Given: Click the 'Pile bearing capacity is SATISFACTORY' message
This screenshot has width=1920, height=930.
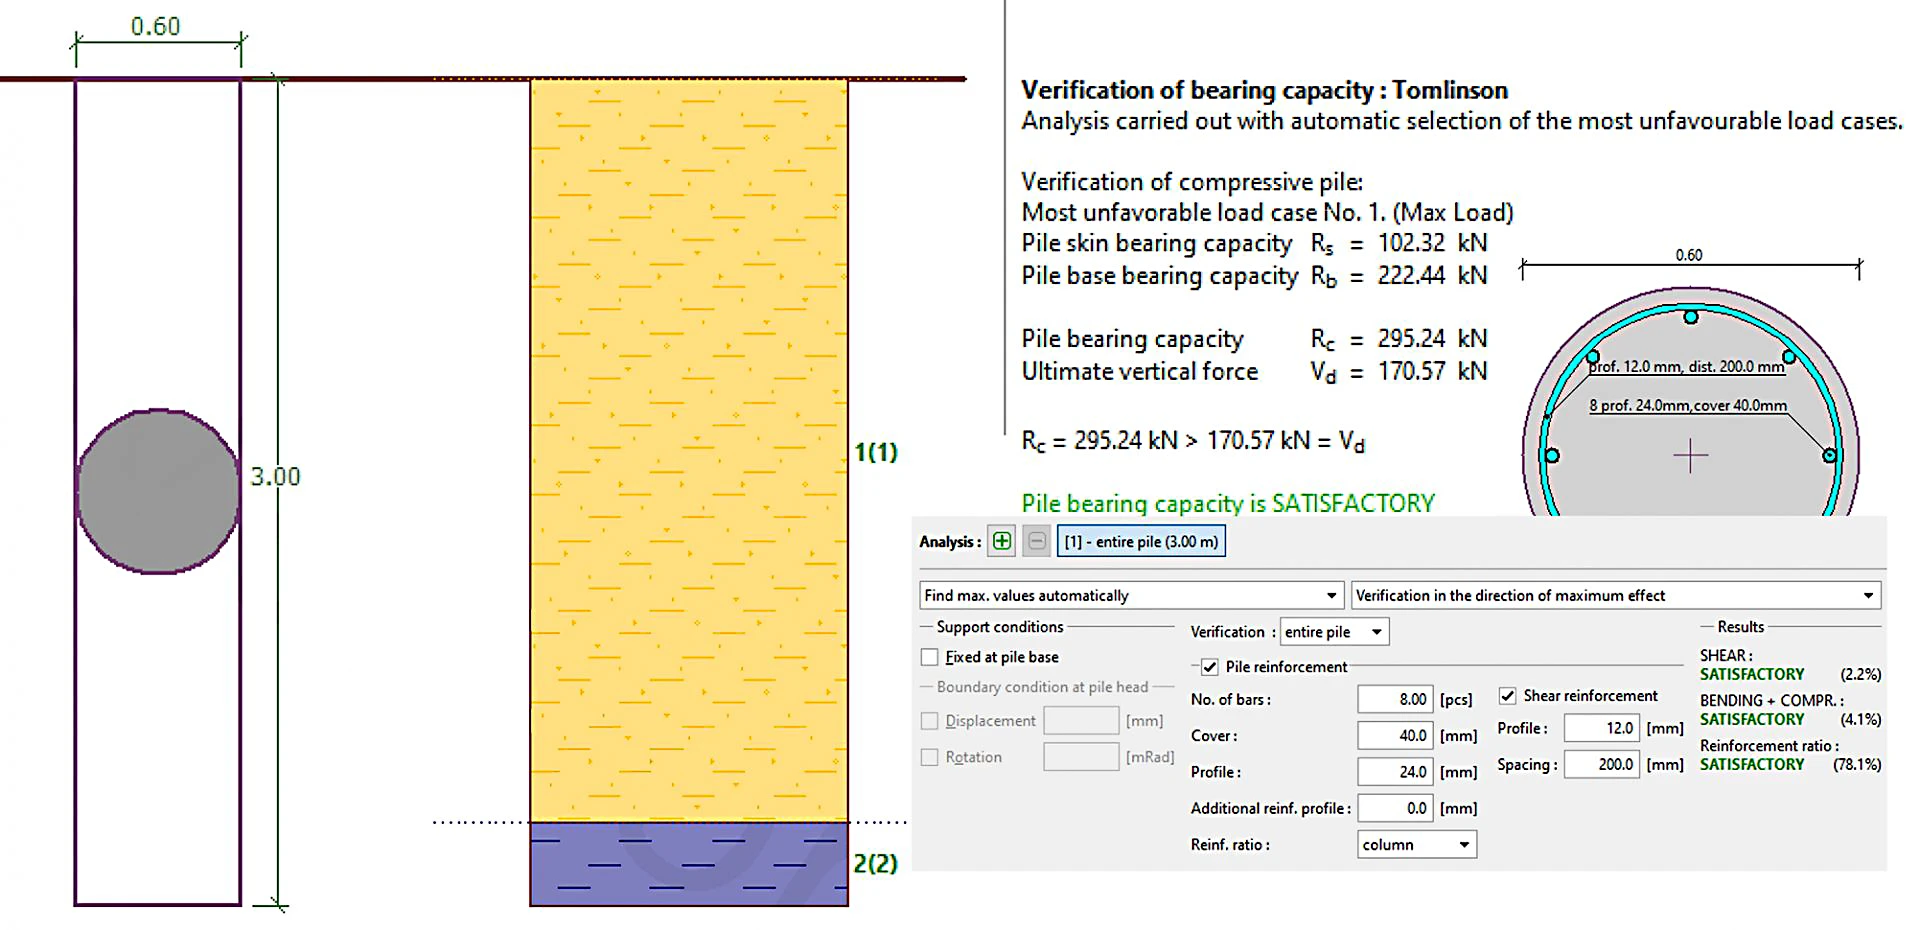Looking at the screenshot, I should point(1228,503).
